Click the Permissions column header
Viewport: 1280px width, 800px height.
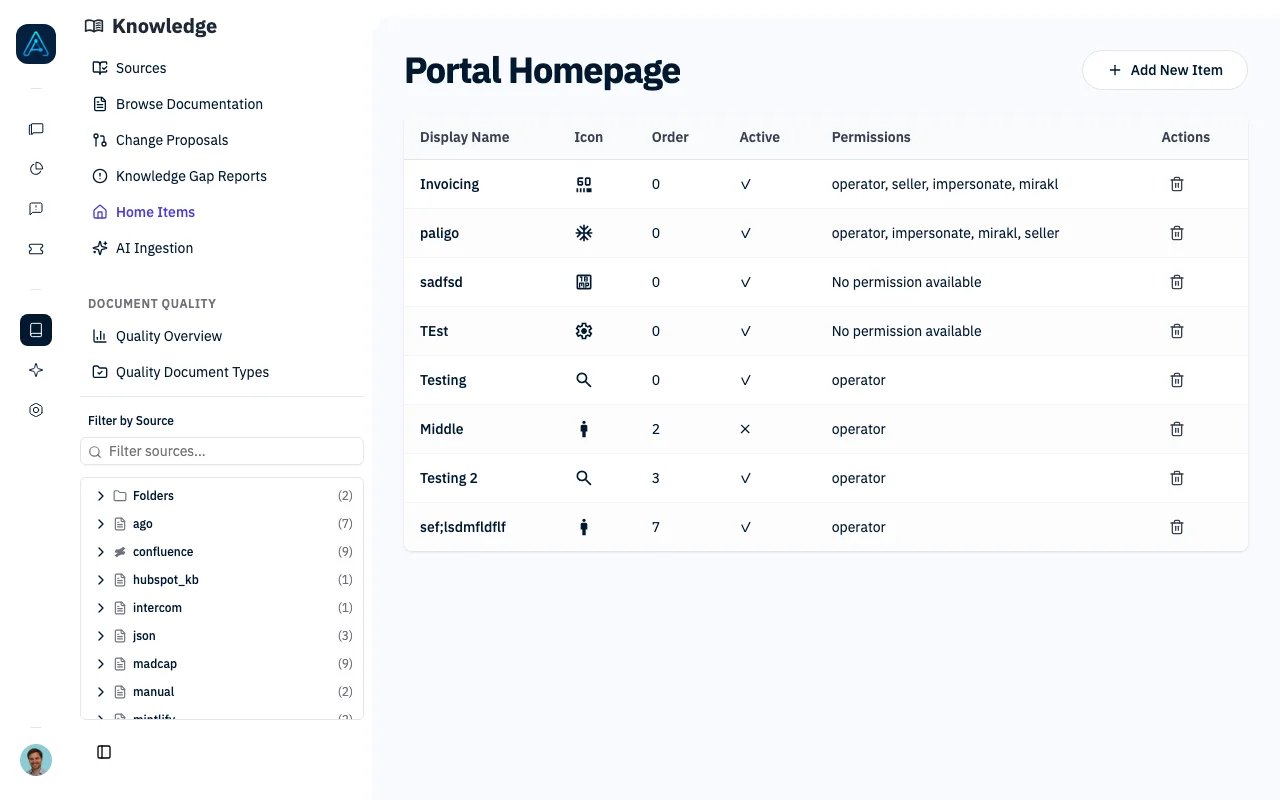pyautogui.click(x=871, y=137)
